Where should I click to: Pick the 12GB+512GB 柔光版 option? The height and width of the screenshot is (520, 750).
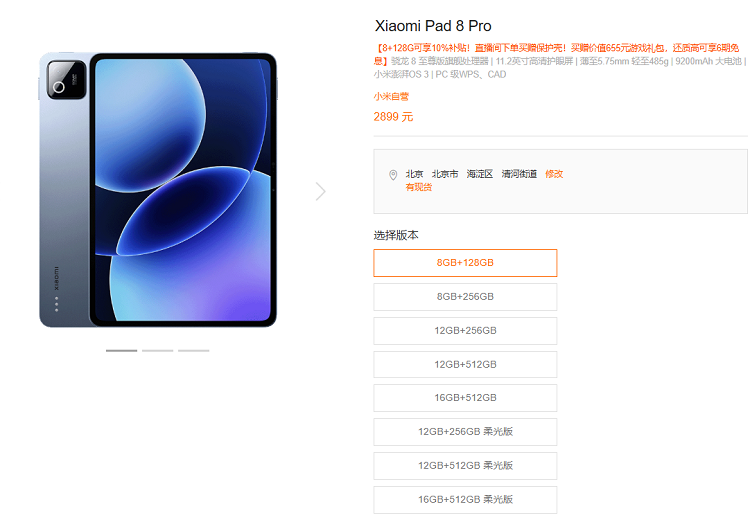coord(465,465)
